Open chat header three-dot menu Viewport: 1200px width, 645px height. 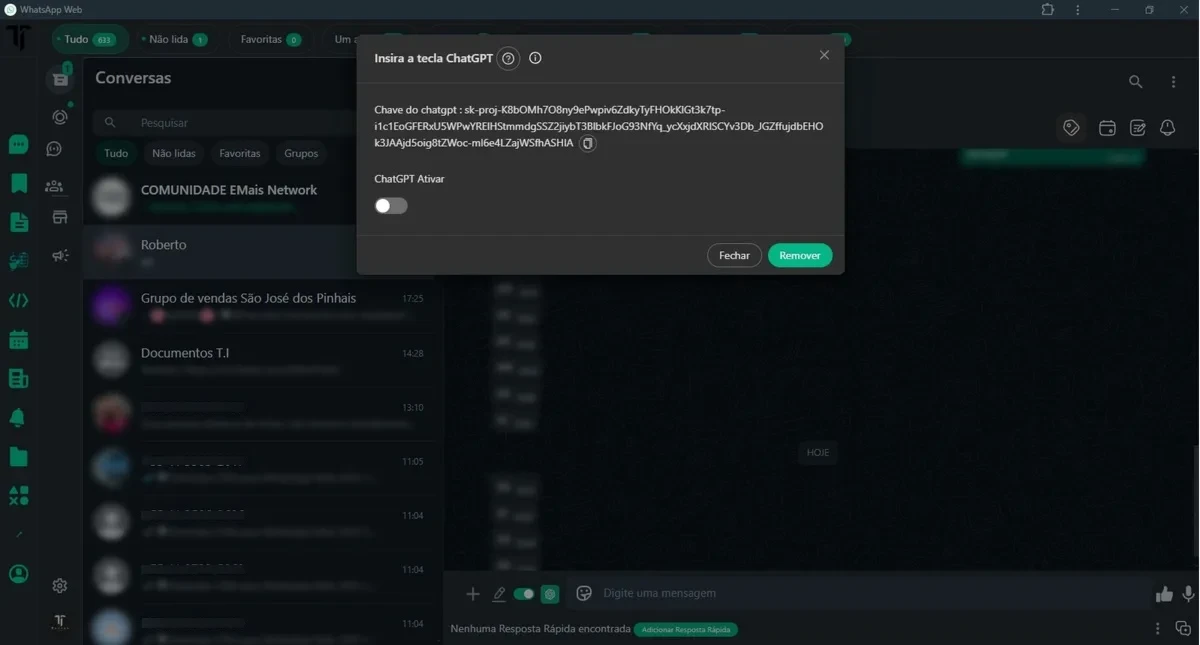[x=1174, y=82]
